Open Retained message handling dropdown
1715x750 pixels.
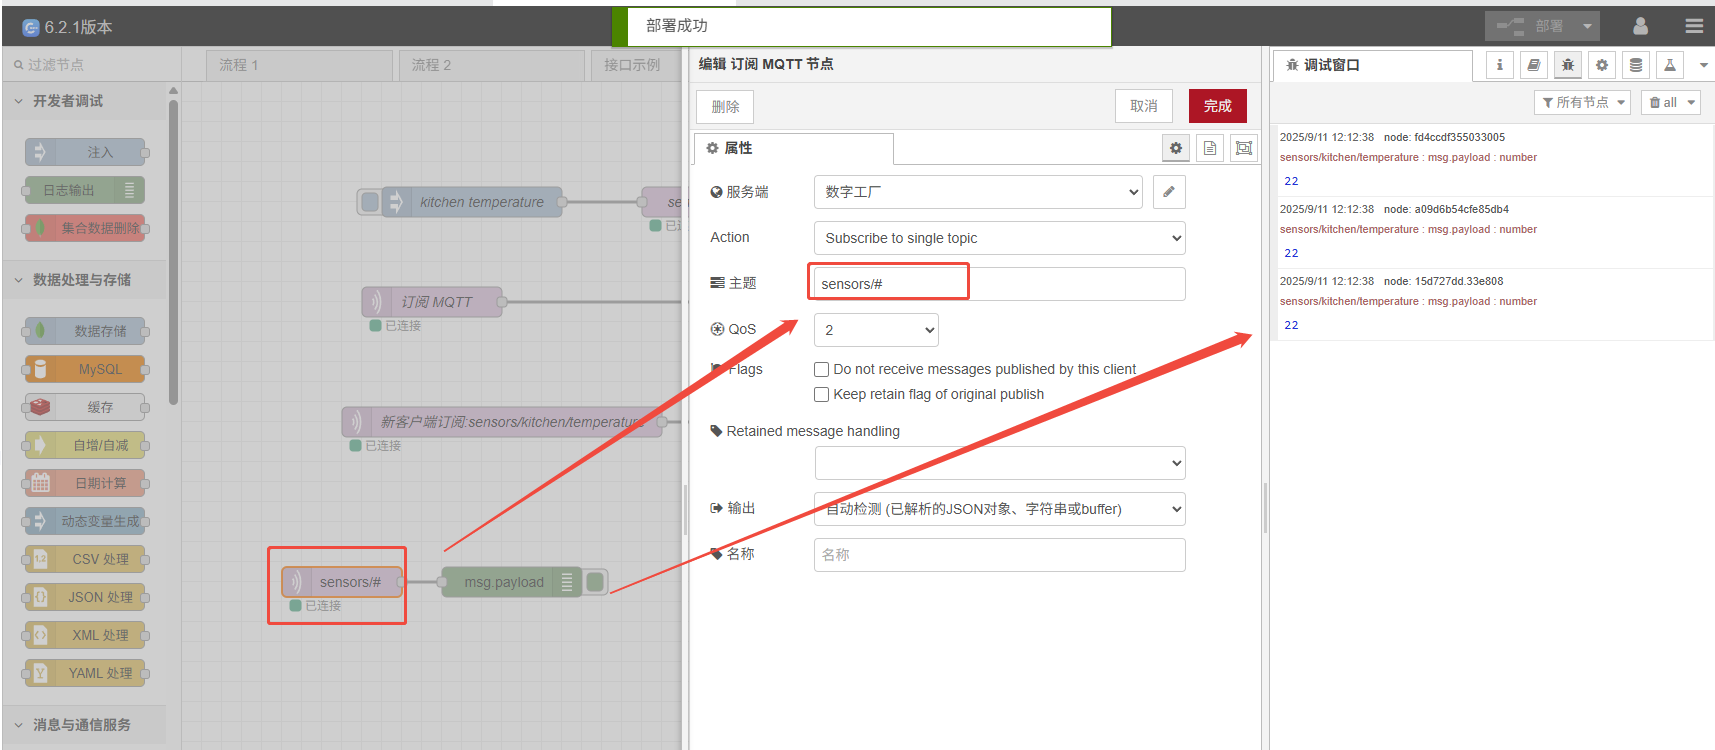pos(1000,463)
